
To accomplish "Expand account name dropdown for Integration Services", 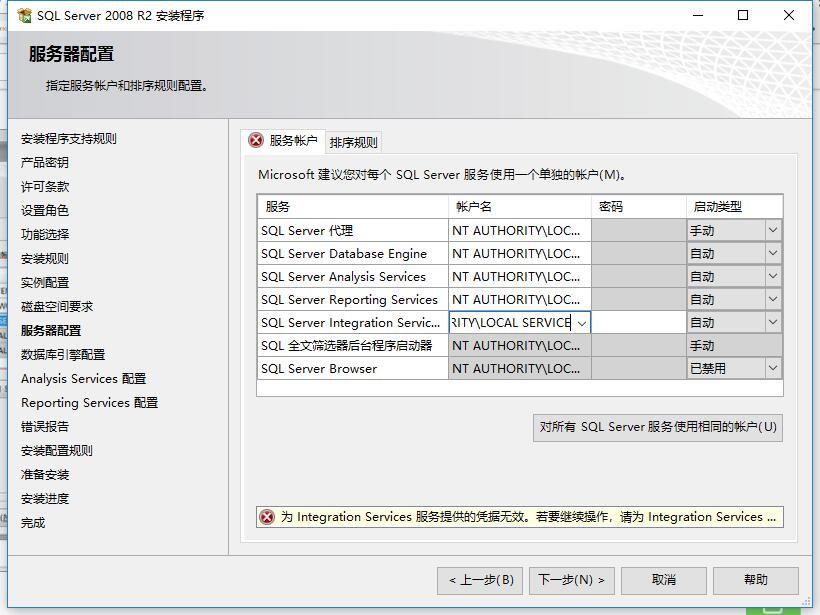I will pyautogui.click(x=582, y=323).
